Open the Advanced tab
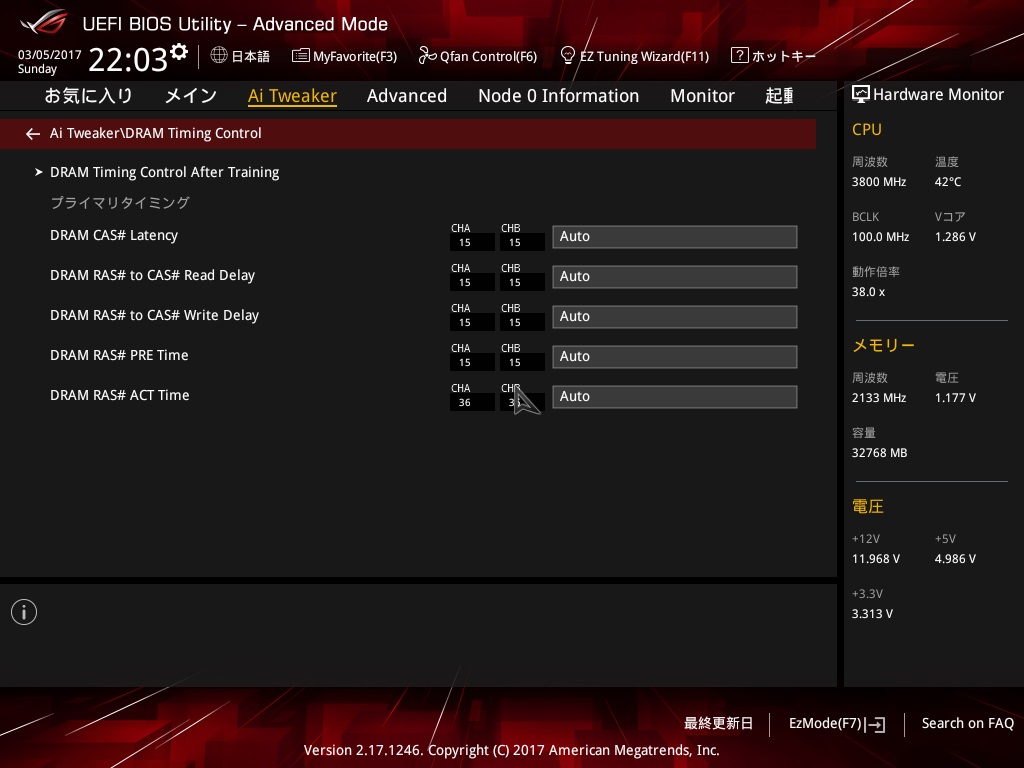The width and height of the screenshot is (1024, 768). coord(407,95)
